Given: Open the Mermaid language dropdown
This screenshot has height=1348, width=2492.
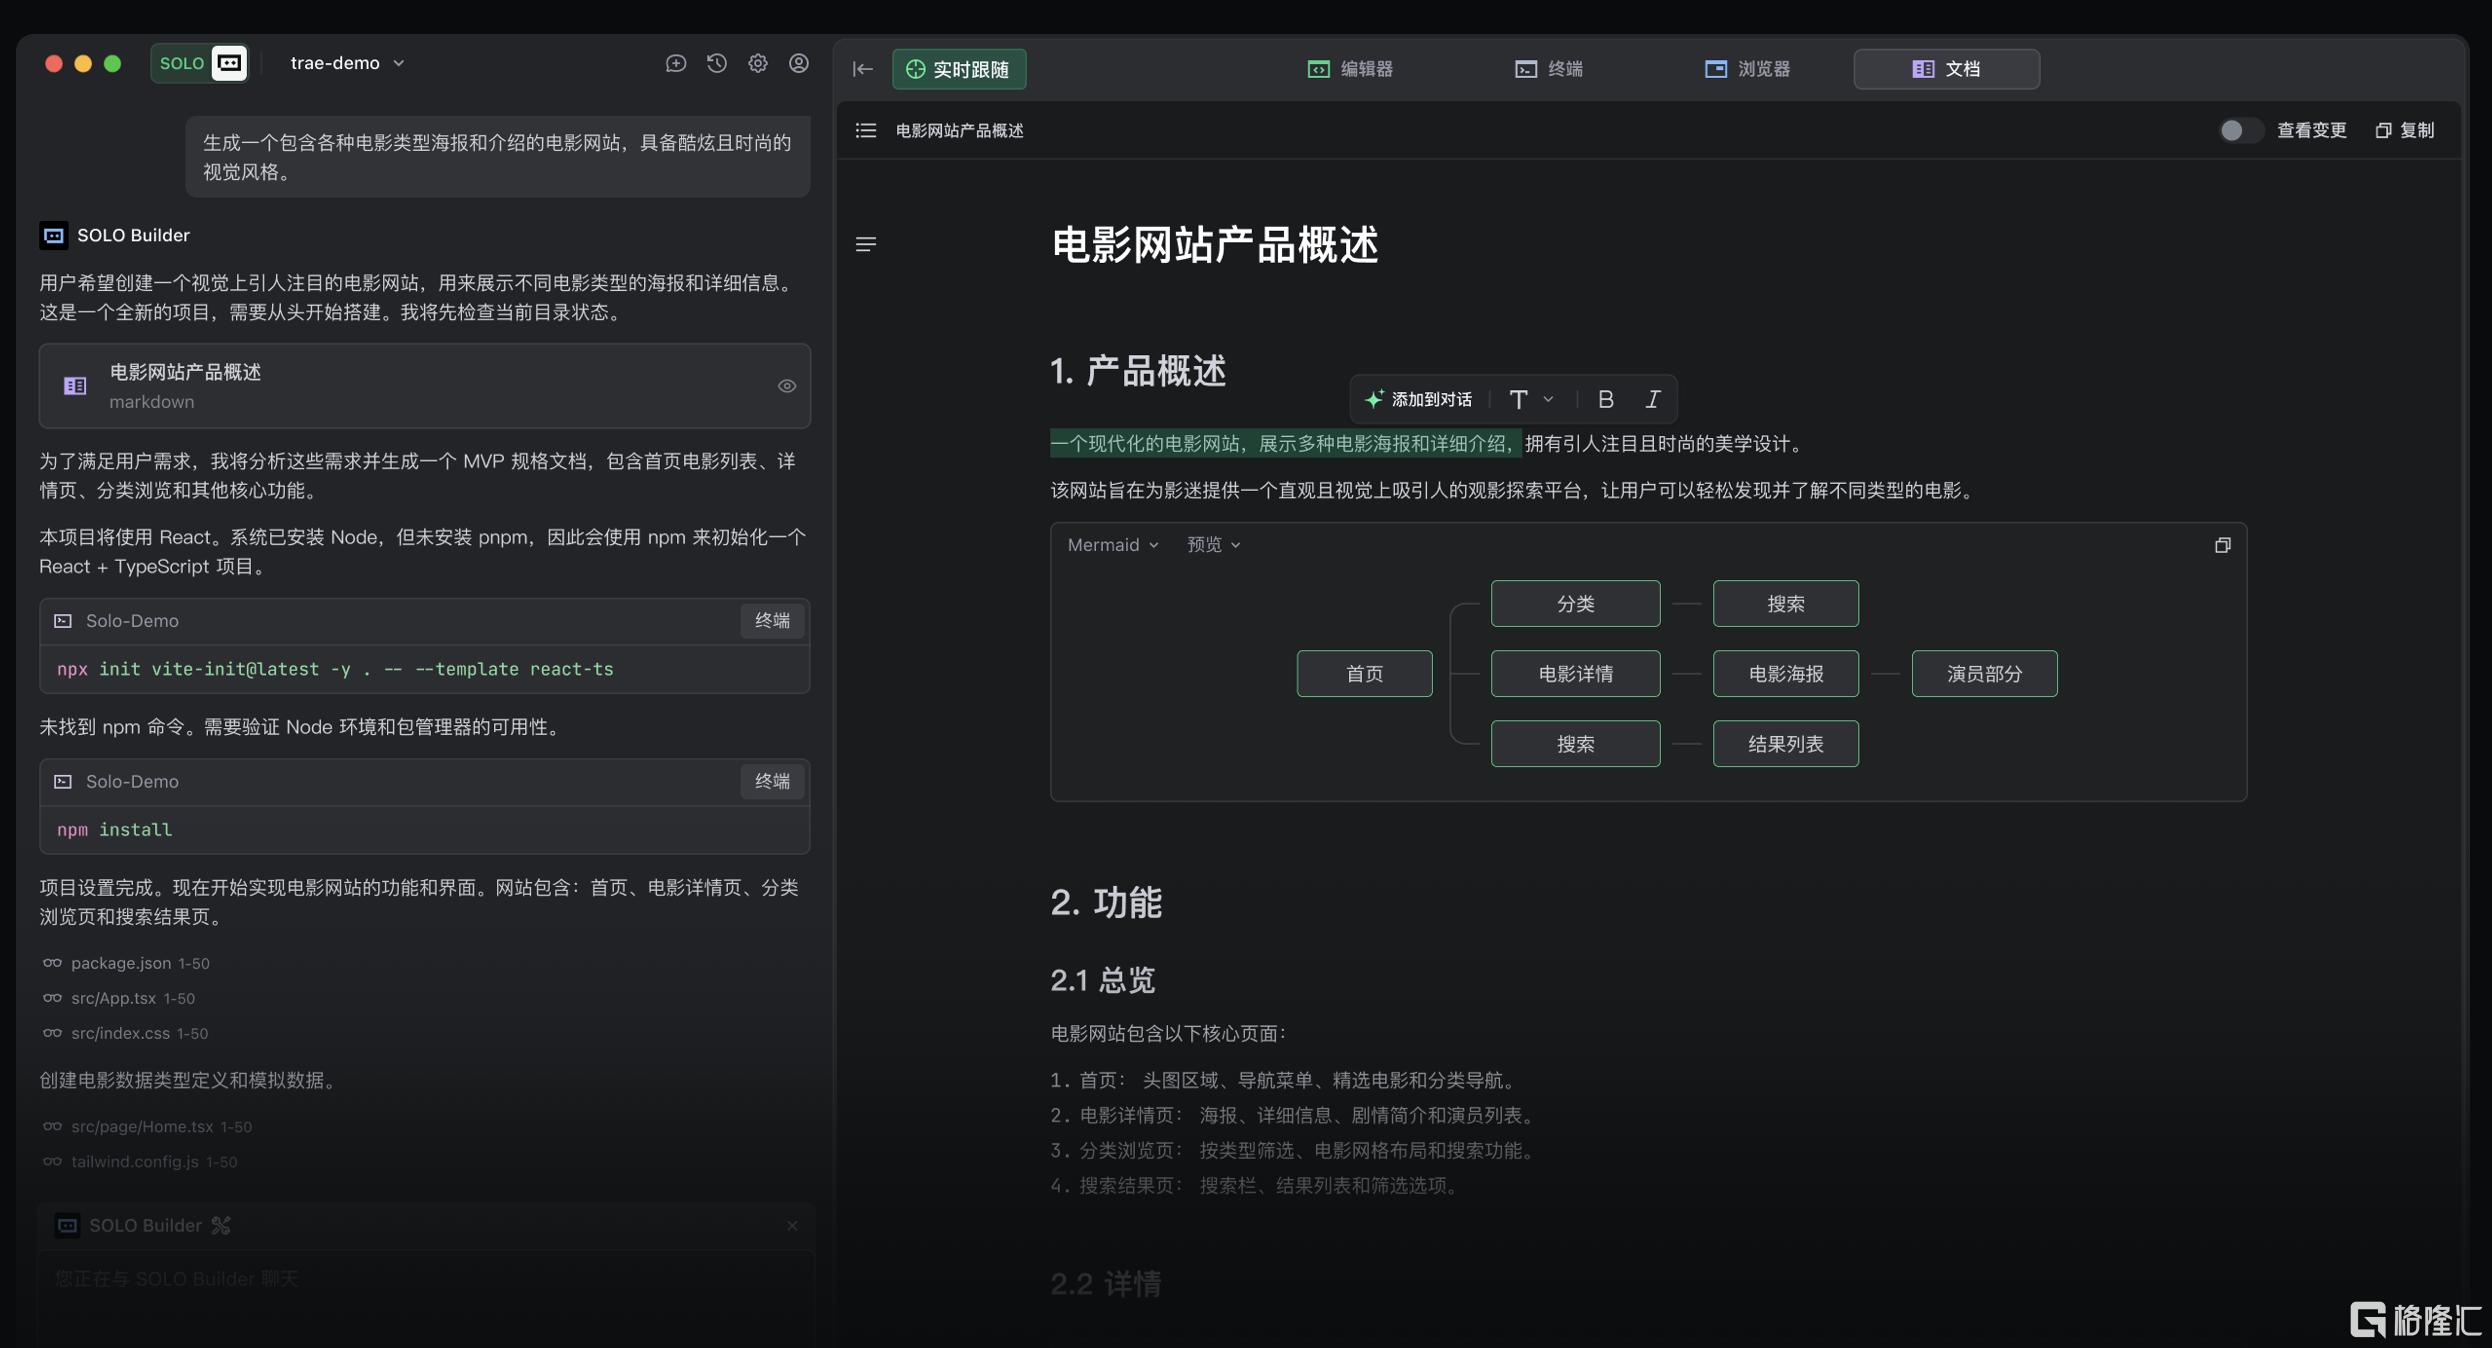Looking at the screenshot, I should point(1110,544).
